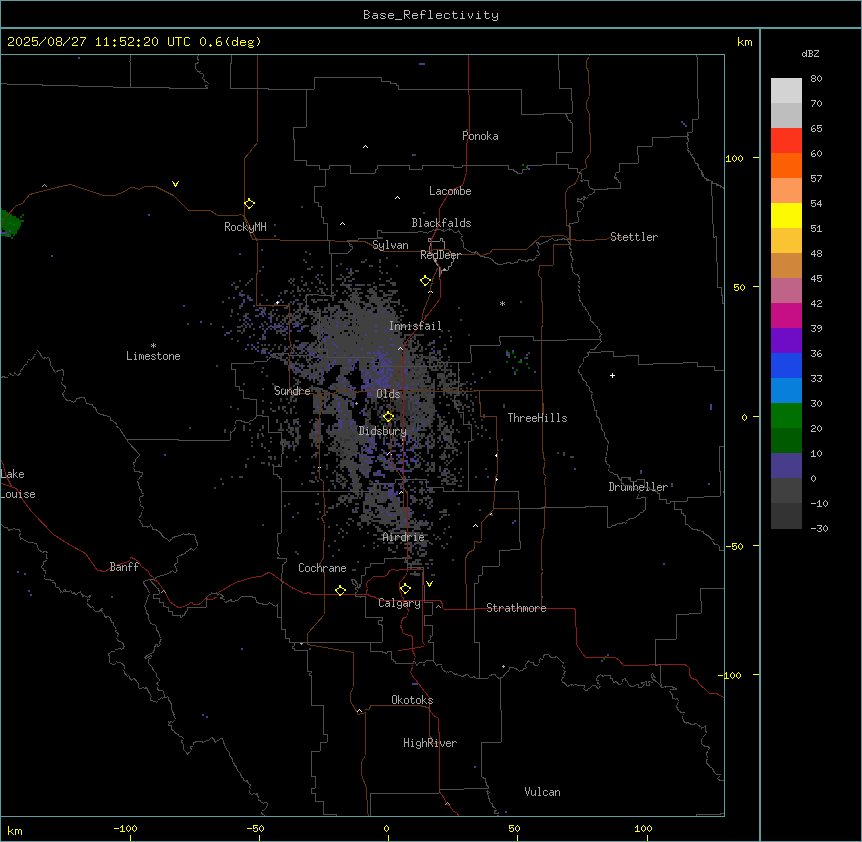
Task: Click the Lacombe city label
Action: (450, 191)
